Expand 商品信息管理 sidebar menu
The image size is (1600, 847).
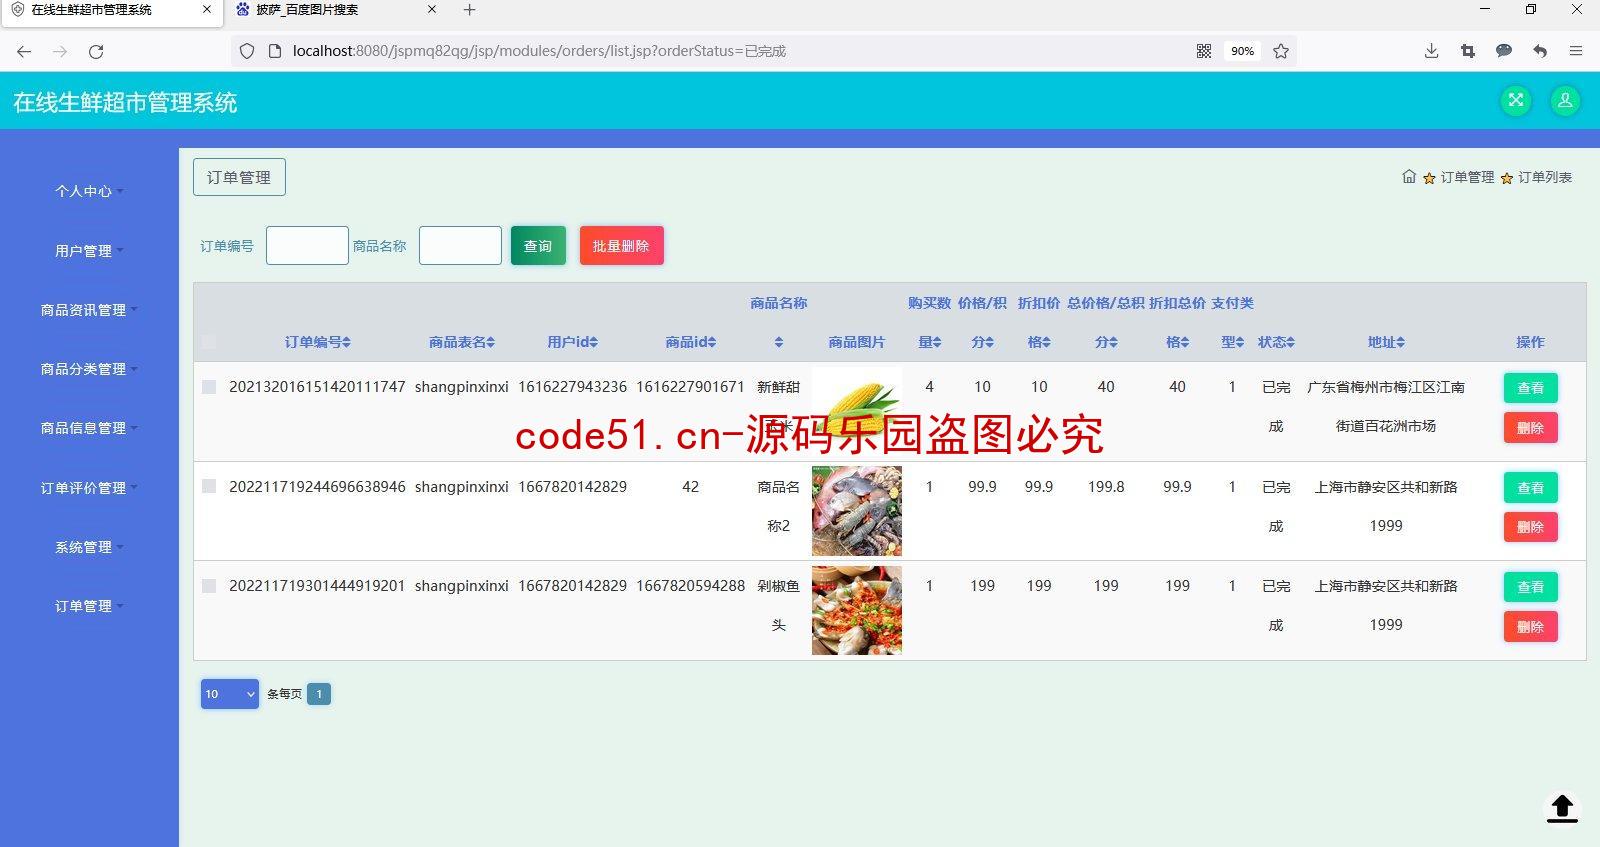(89, 428)
